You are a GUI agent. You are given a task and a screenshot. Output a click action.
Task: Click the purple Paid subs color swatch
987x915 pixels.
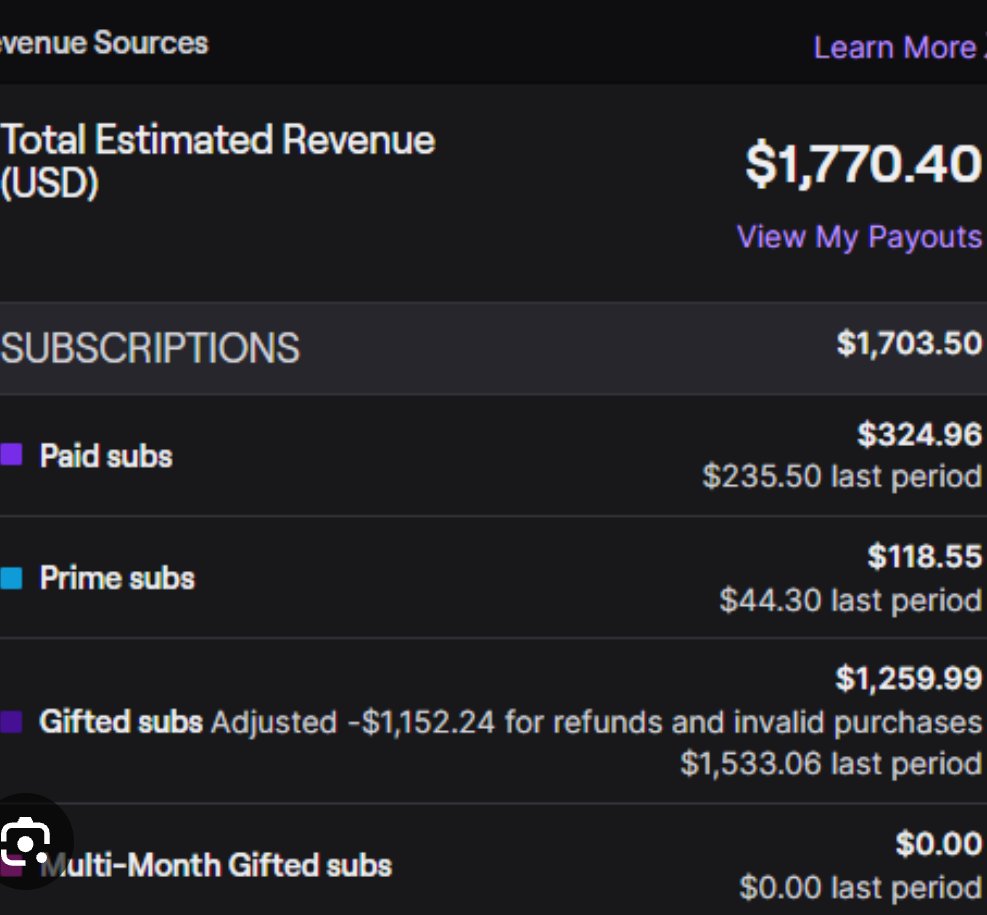[11, 454]
